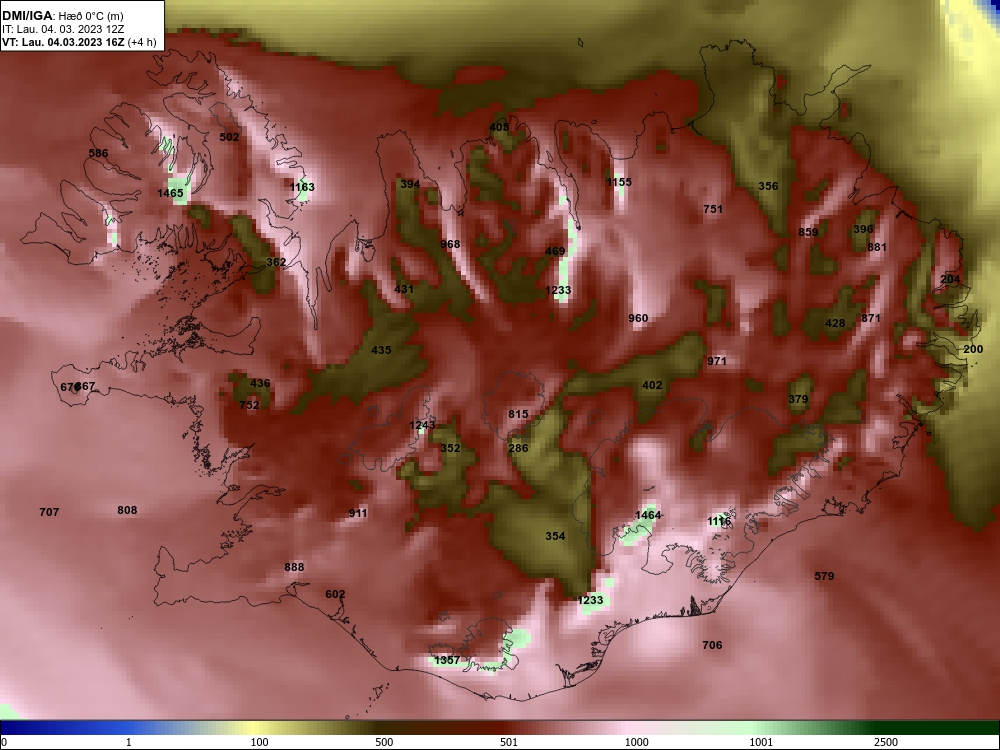
Task: Select the 362 value label
Action: click(276, 262)
